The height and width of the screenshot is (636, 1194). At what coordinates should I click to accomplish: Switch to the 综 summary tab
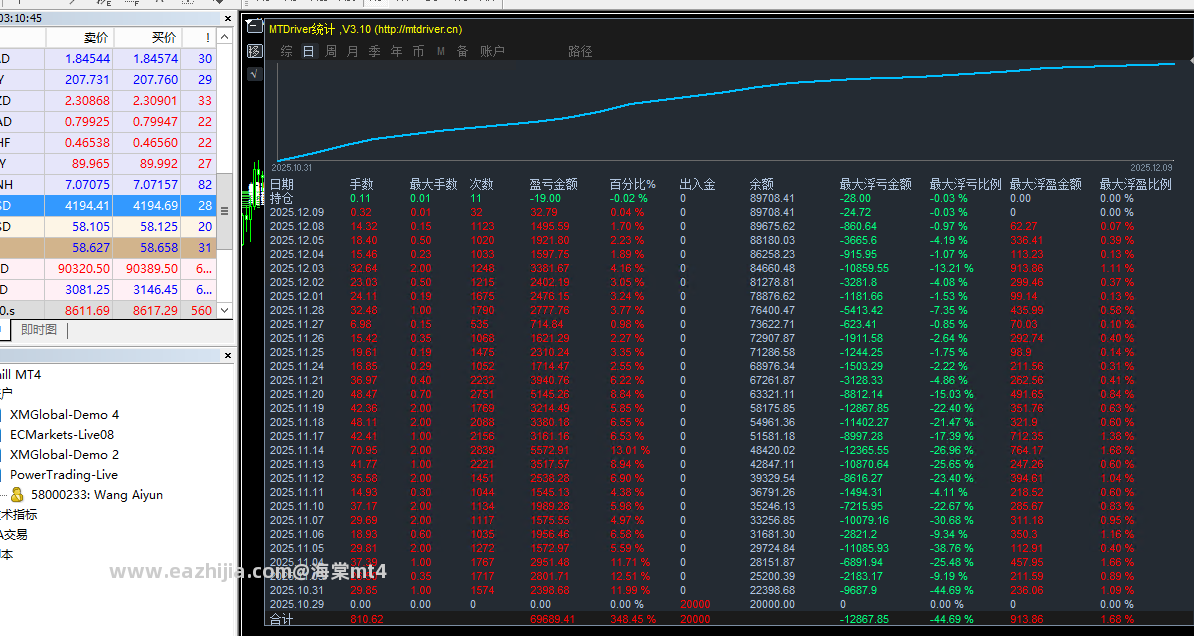(x=286, y=51)
